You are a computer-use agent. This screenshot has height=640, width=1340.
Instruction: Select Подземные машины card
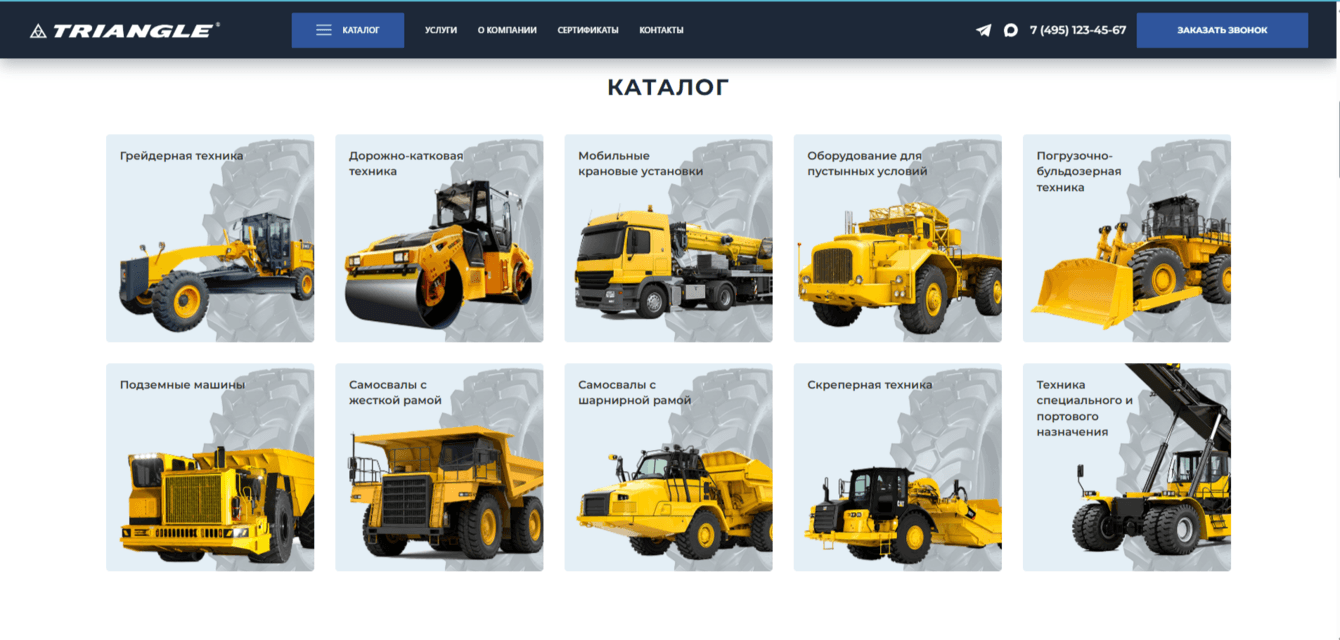click(210, 467)
